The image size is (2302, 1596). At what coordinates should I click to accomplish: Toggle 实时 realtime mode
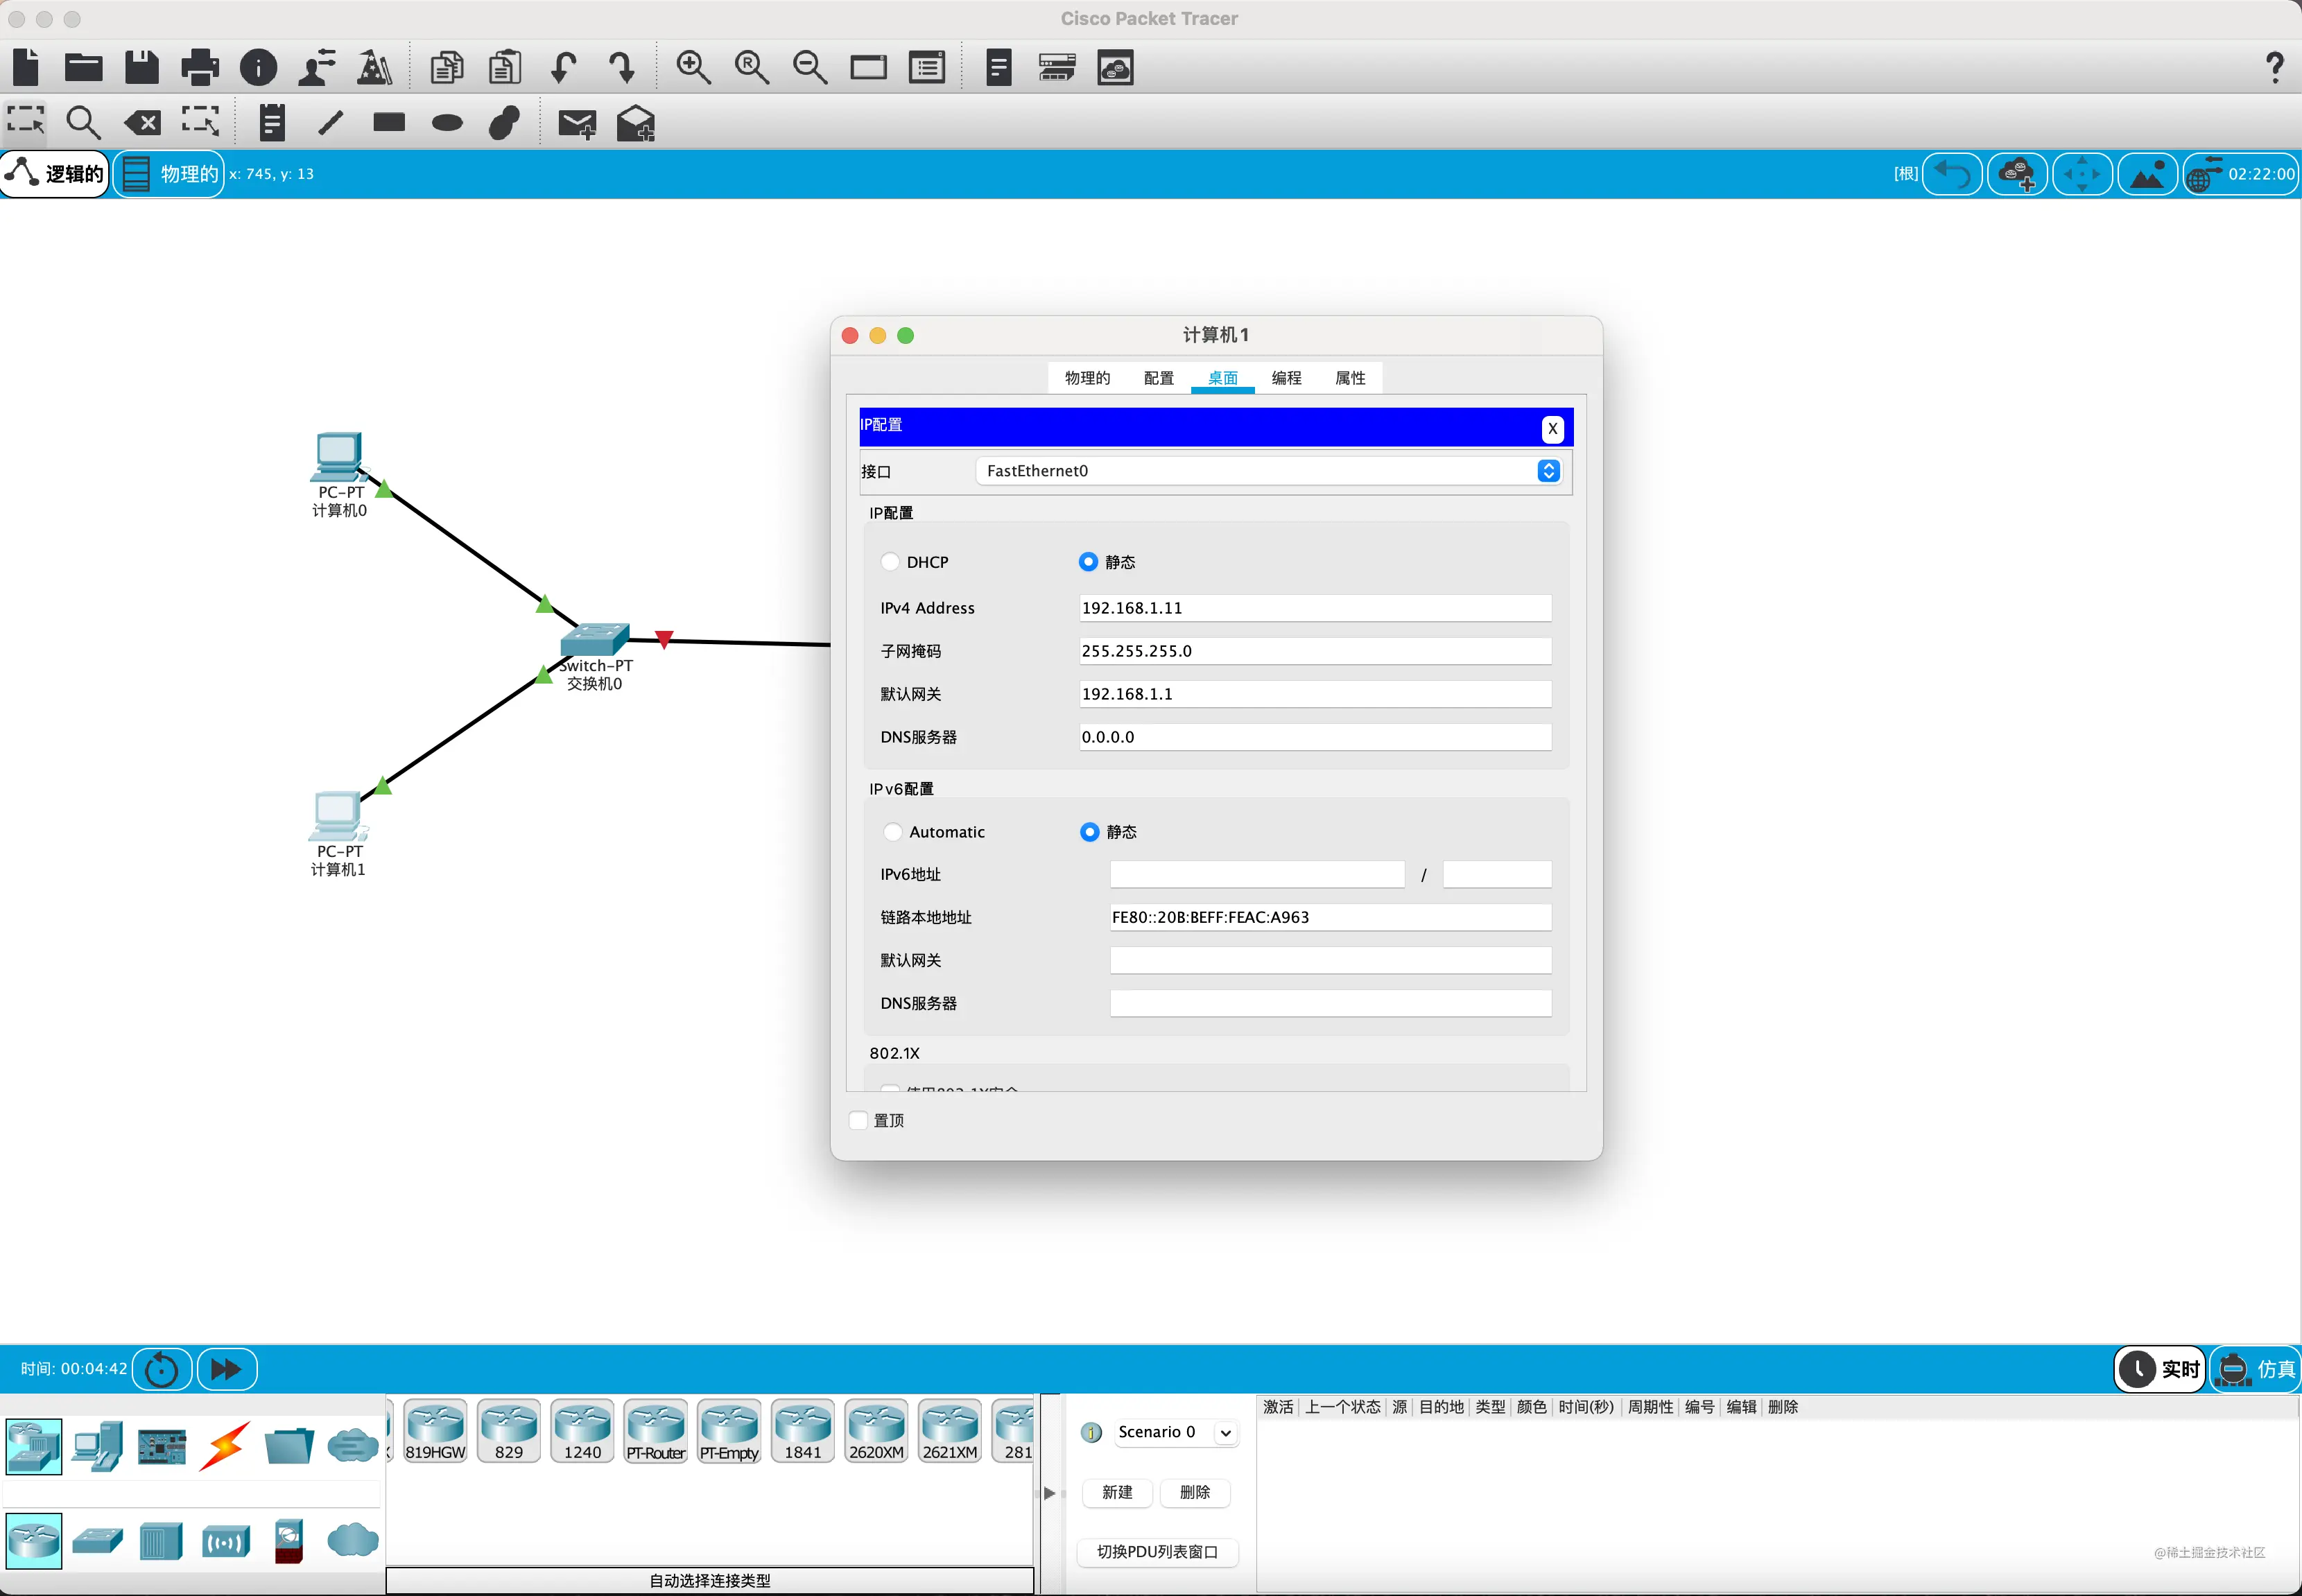[2160, 1369]
